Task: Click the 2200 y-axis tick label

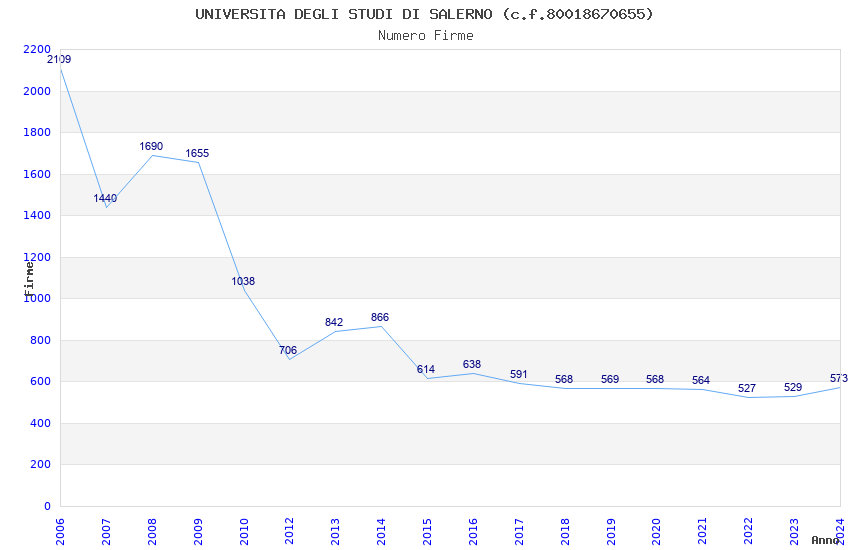Action: 37,50
